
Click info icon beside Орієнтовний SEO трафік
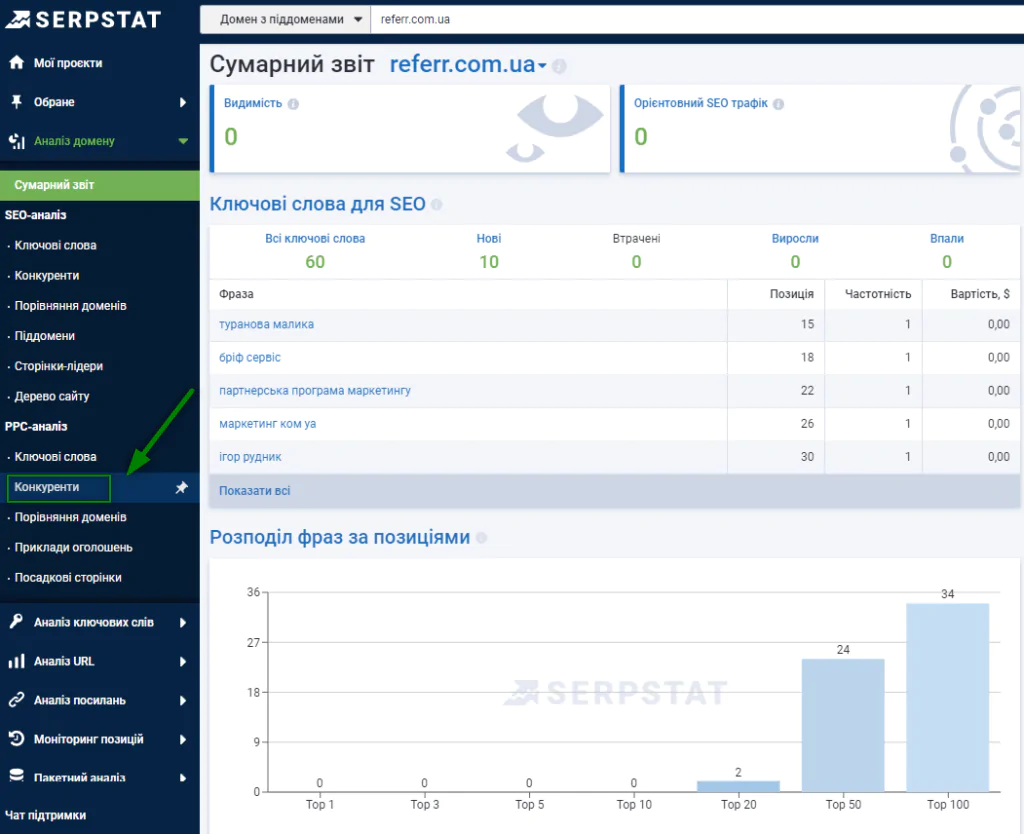pos(778,104)
